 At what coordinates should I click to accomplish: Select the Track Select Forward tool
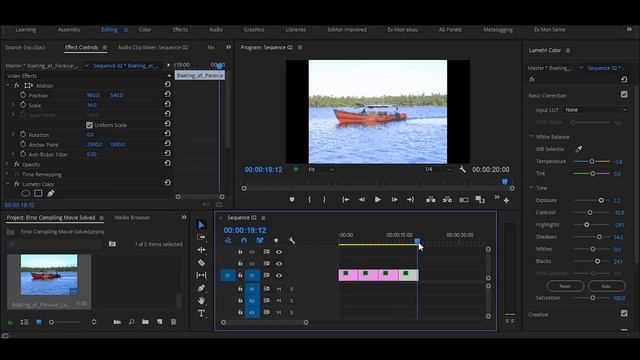[201, 237]
